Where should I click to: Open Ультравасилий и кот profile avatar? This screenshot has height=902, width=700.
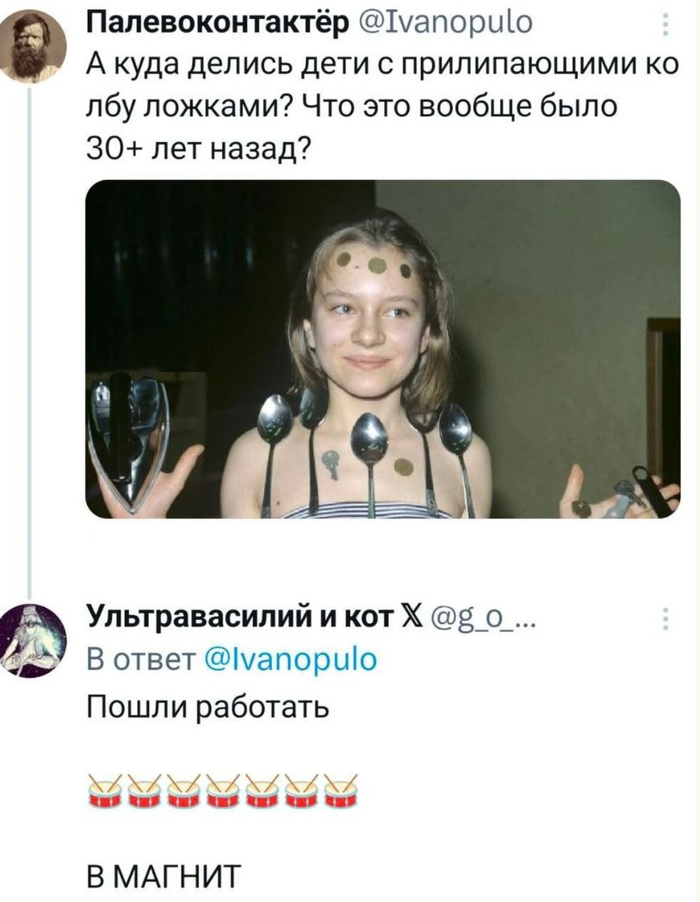[x=32, y=641]
